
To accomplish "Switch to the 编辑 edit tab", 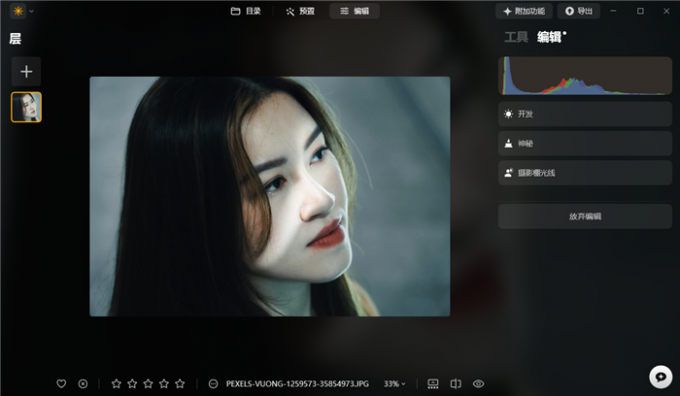I will pos(355,11).
